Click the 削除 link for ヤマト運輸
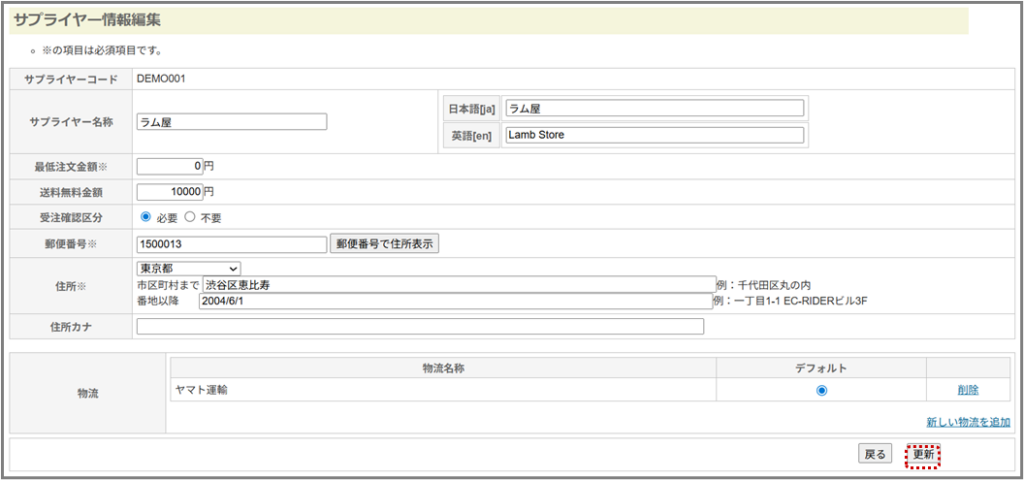 click(x=967, y=390)
